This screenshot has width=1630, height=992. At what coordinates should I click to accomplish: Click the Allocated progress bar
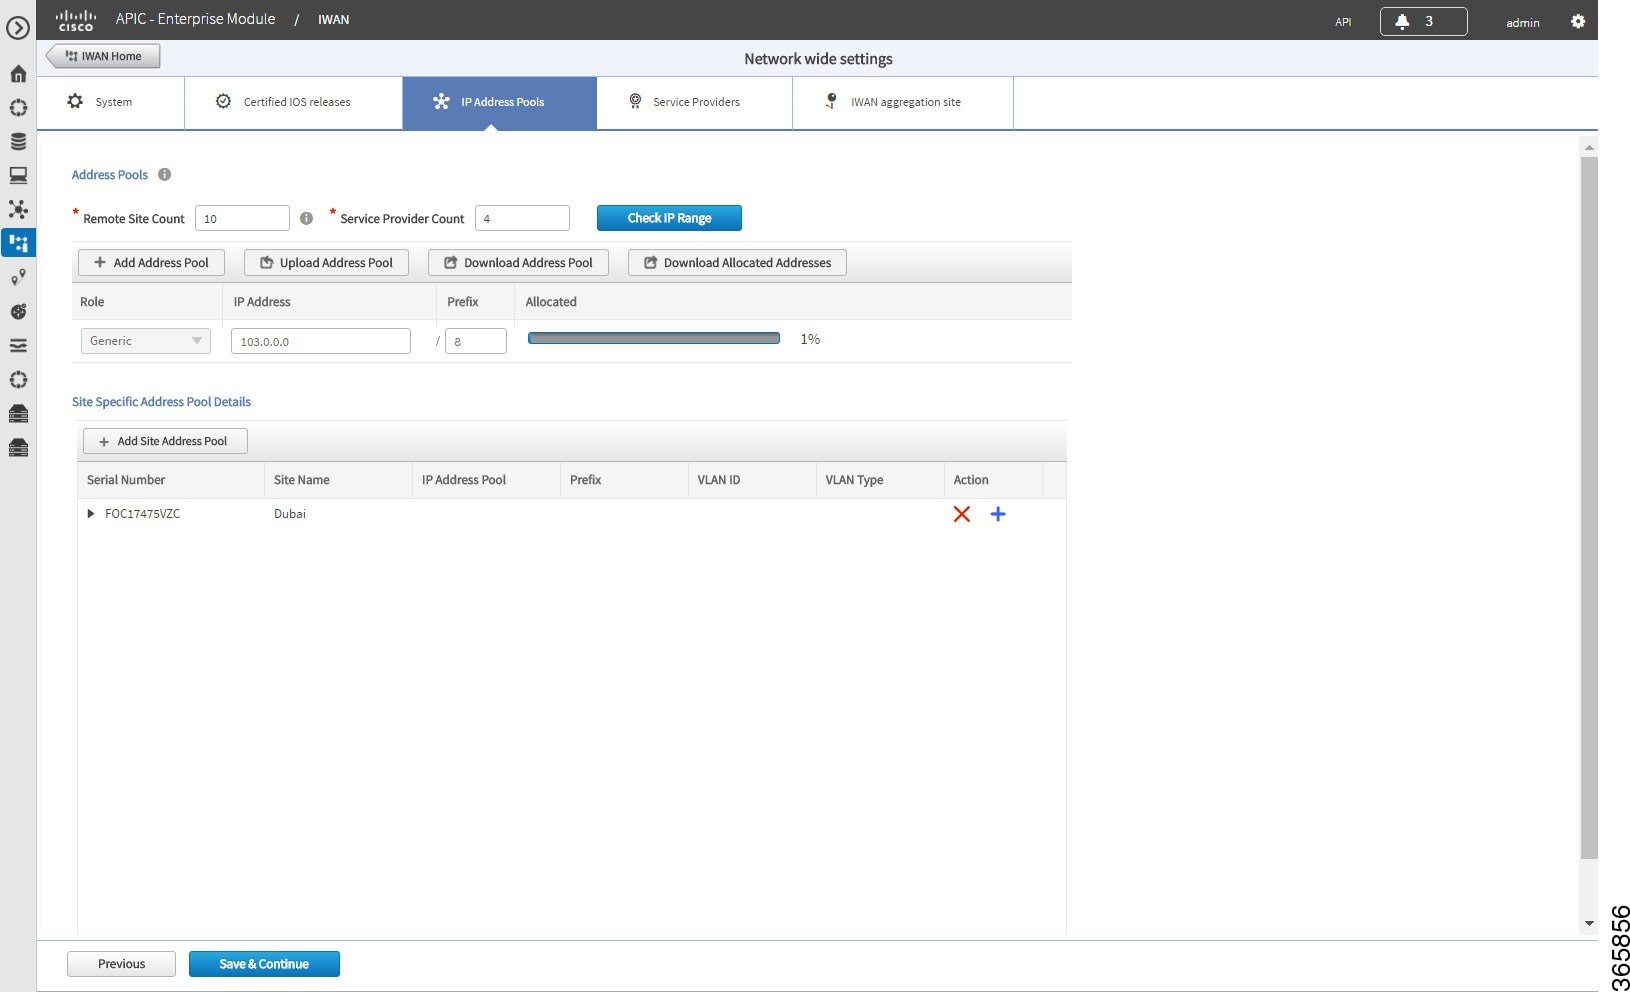654,339
